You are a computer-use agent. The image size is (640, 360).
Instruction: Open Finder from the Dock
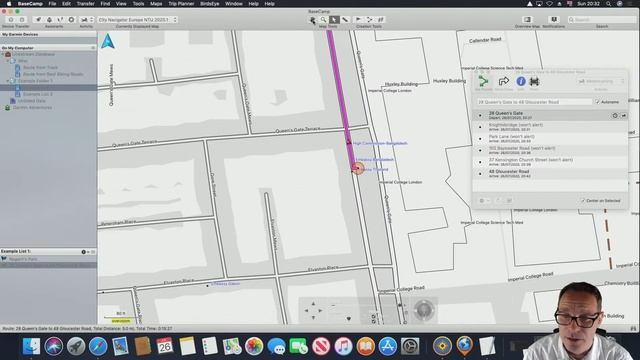click(31, 346)
